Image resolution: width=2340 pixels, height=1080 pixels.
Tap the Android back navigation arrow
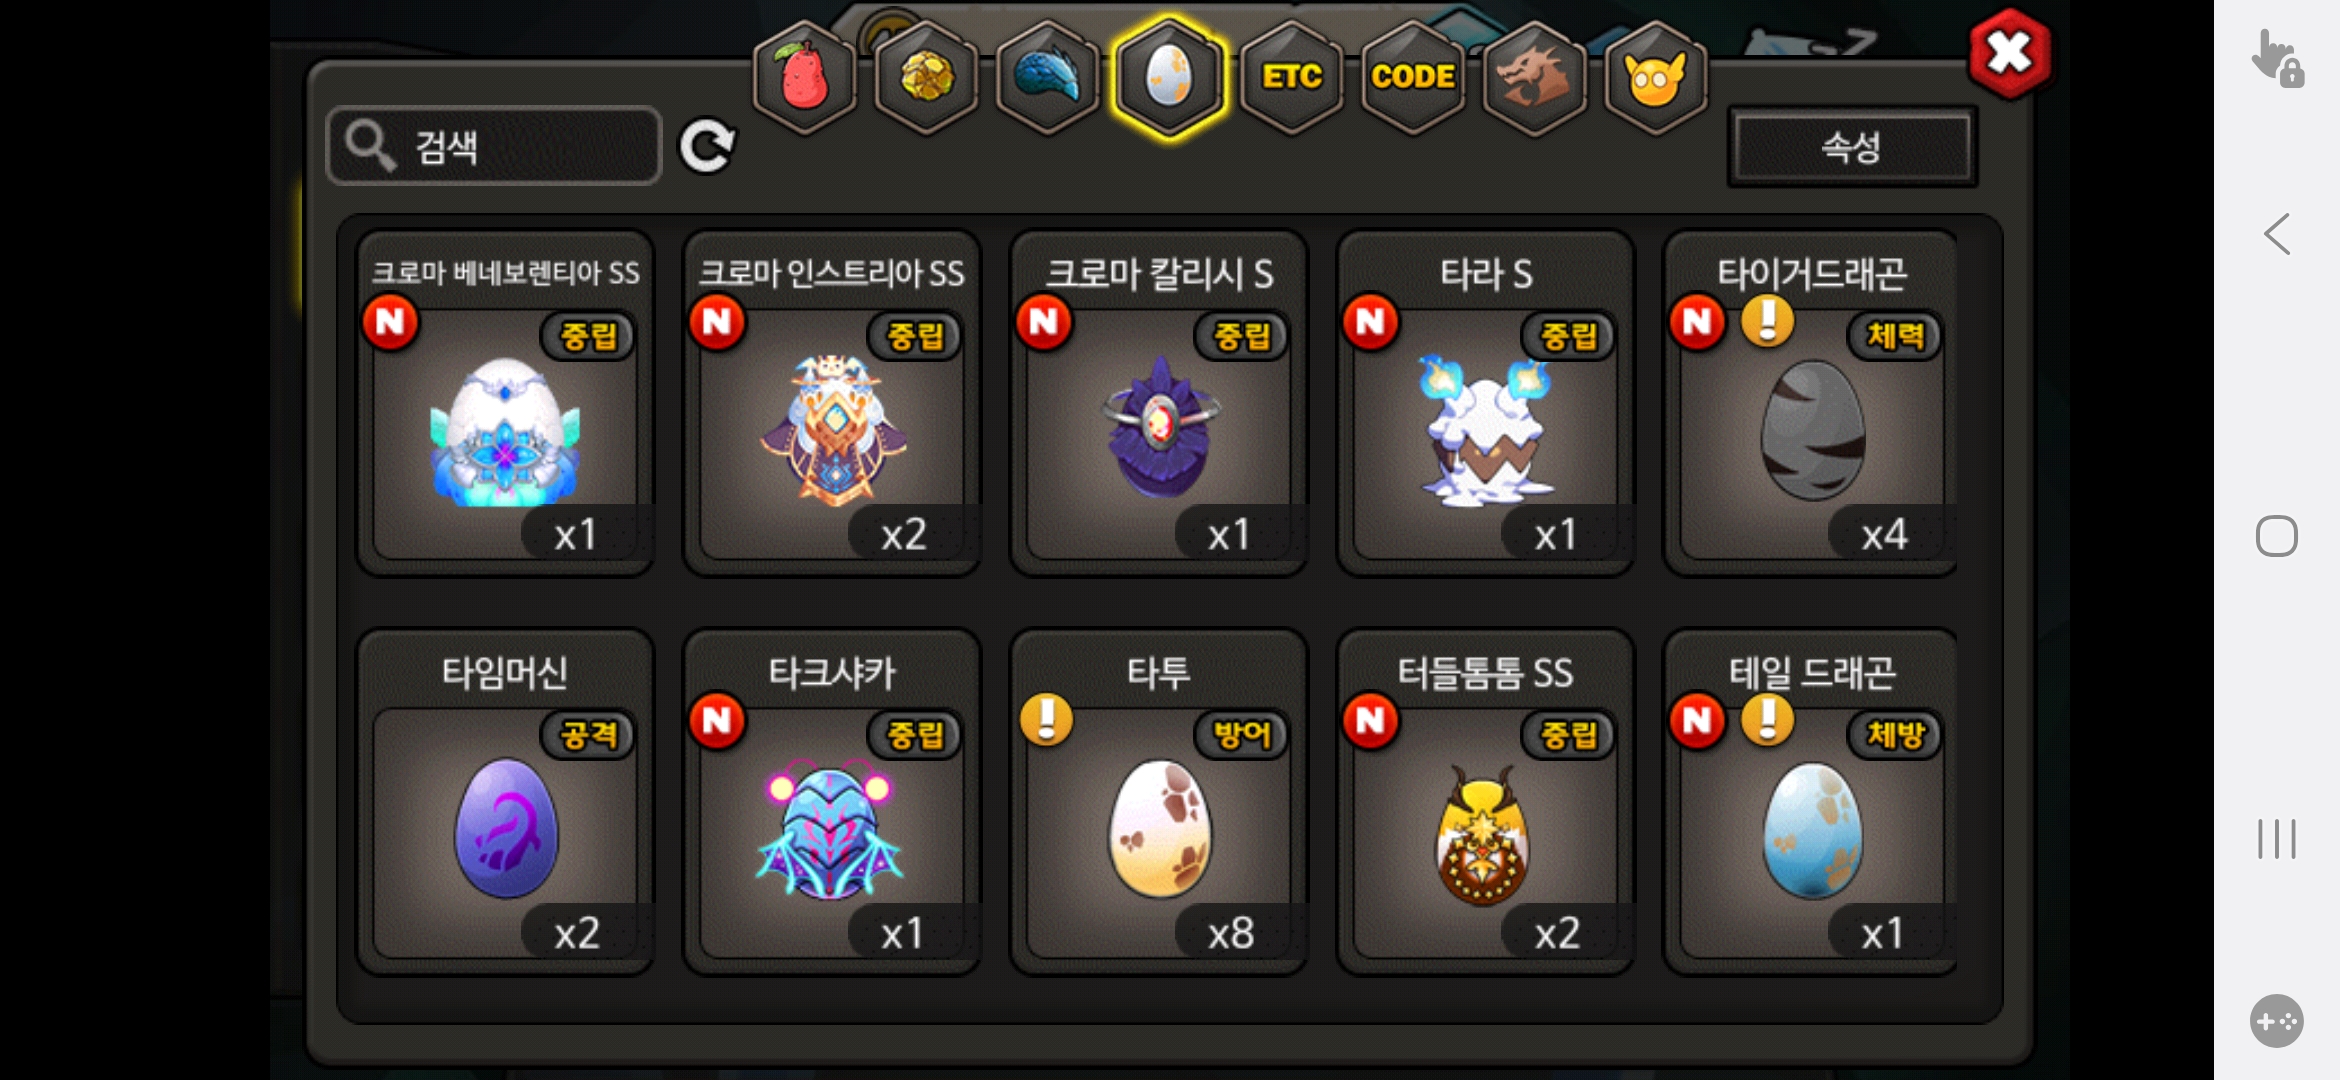click(2277, 235)
